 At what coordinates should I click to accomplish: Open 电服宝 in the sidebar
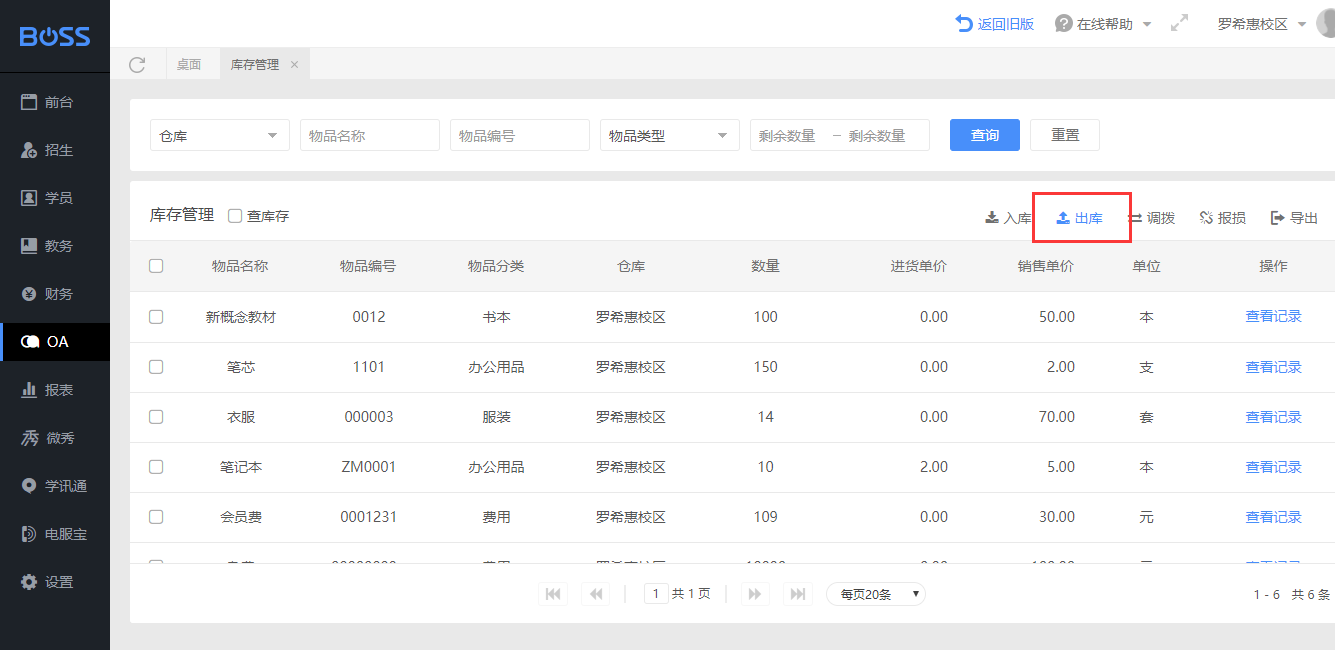(55, 534)
